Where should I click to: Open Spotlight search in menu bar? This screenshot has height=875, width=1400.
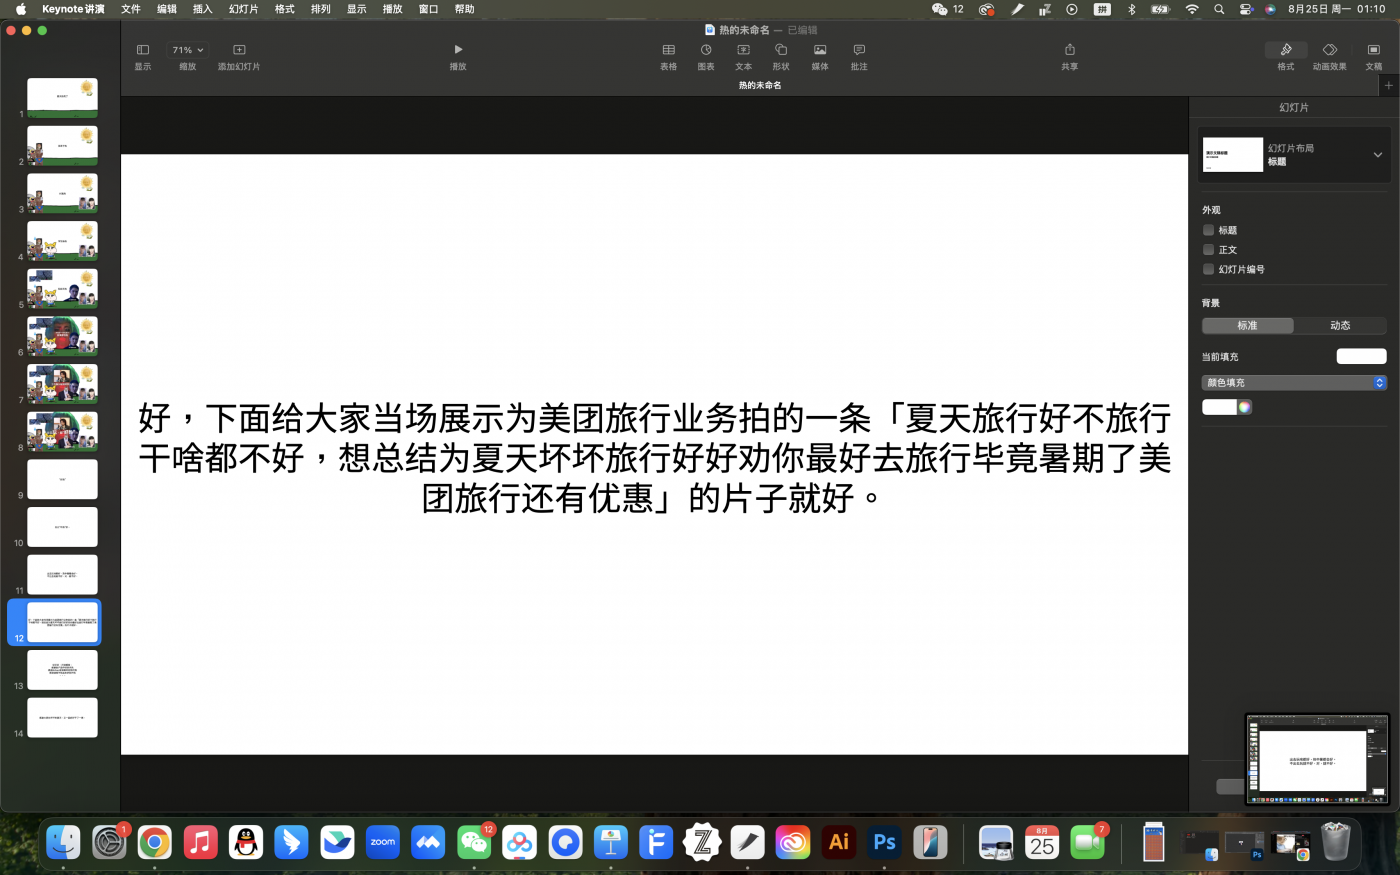pos(1219,9)
